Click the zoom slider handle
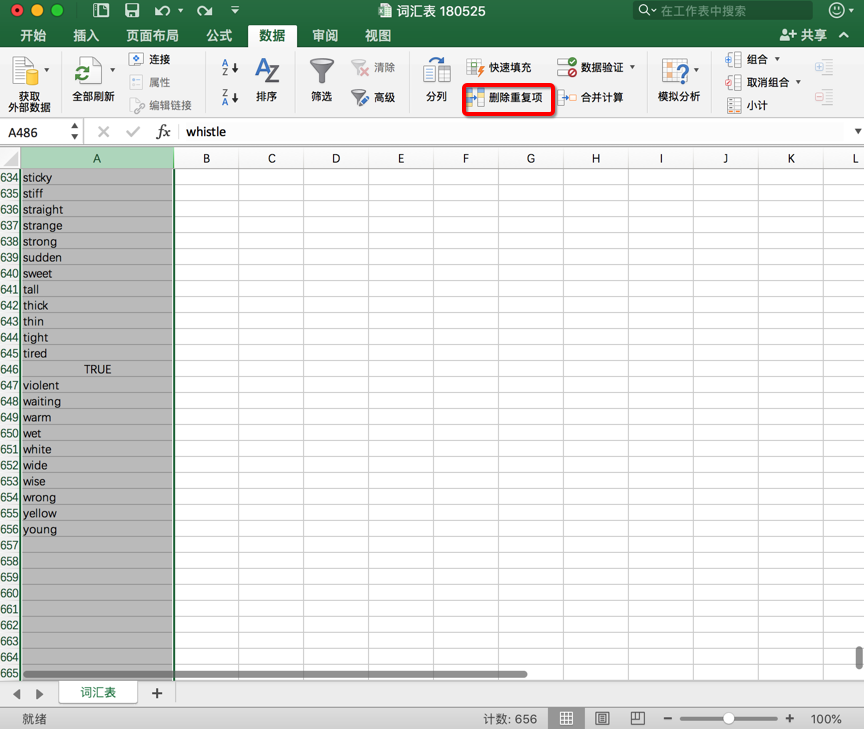The height and width of the screenshot is (729, 864). pyautogui.click(x=728, y=719)
